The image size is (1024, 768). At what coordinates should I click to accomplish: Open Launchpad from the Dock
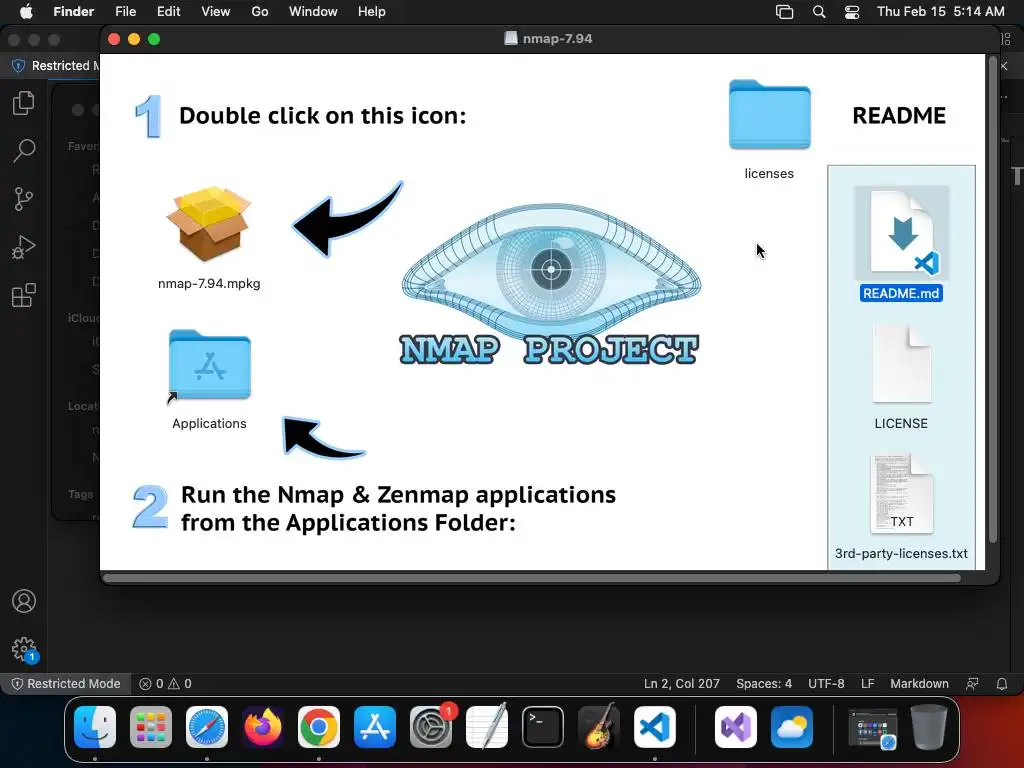[x=151, y=726]
